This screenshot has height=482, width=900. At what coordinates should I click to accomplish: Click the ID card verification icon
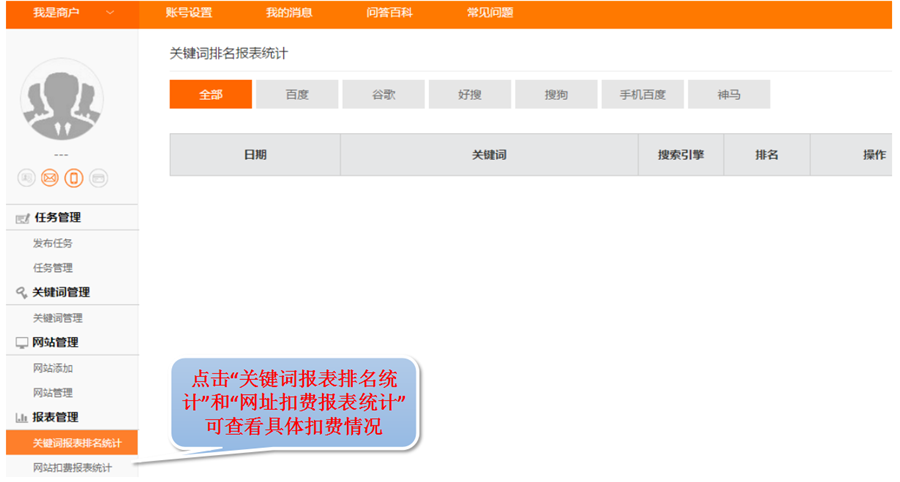[x=26, y=178]
